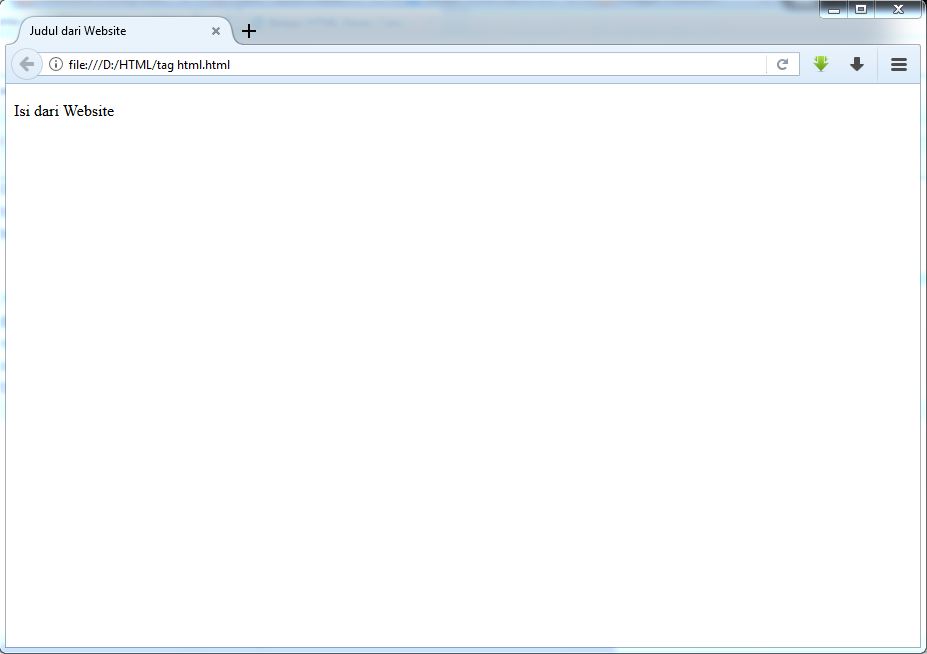Expand the hamburger menu panel
Viewport: 927px width, 654px height.
pos(897,63)
